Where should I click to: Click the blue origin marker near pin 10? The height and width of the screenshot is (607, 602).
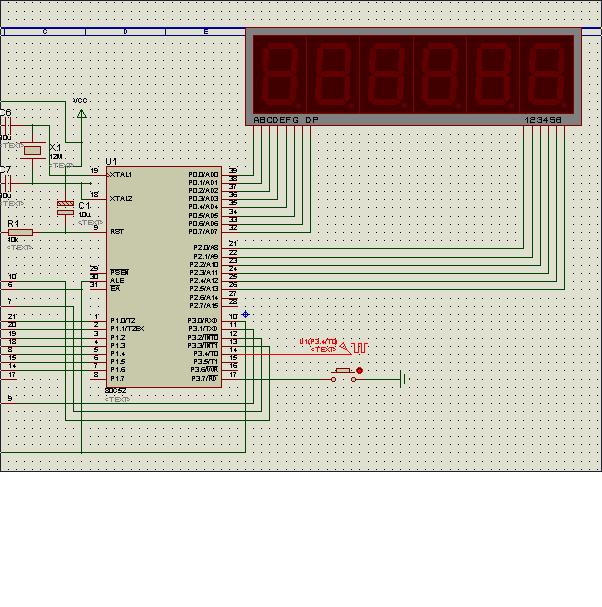(246, 314)
